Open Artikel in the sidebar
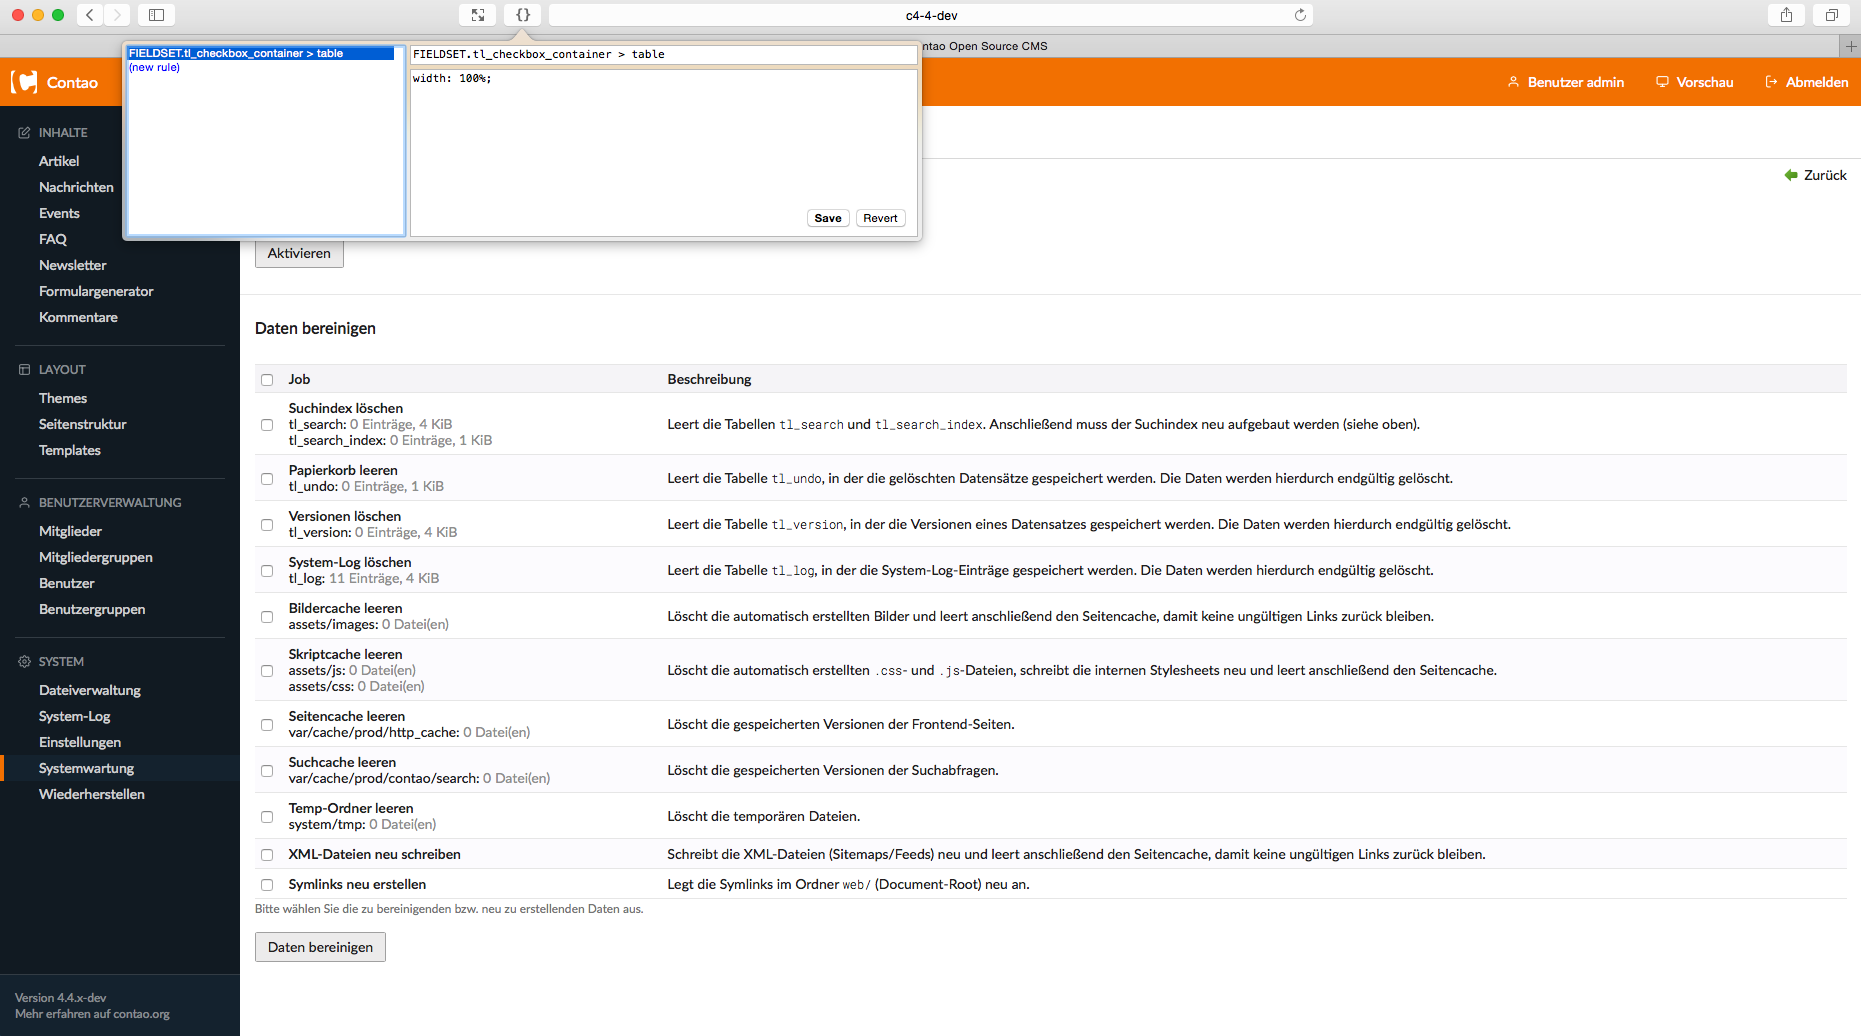This screenshot has width=1861, height=1036. [x=59, y=161]
